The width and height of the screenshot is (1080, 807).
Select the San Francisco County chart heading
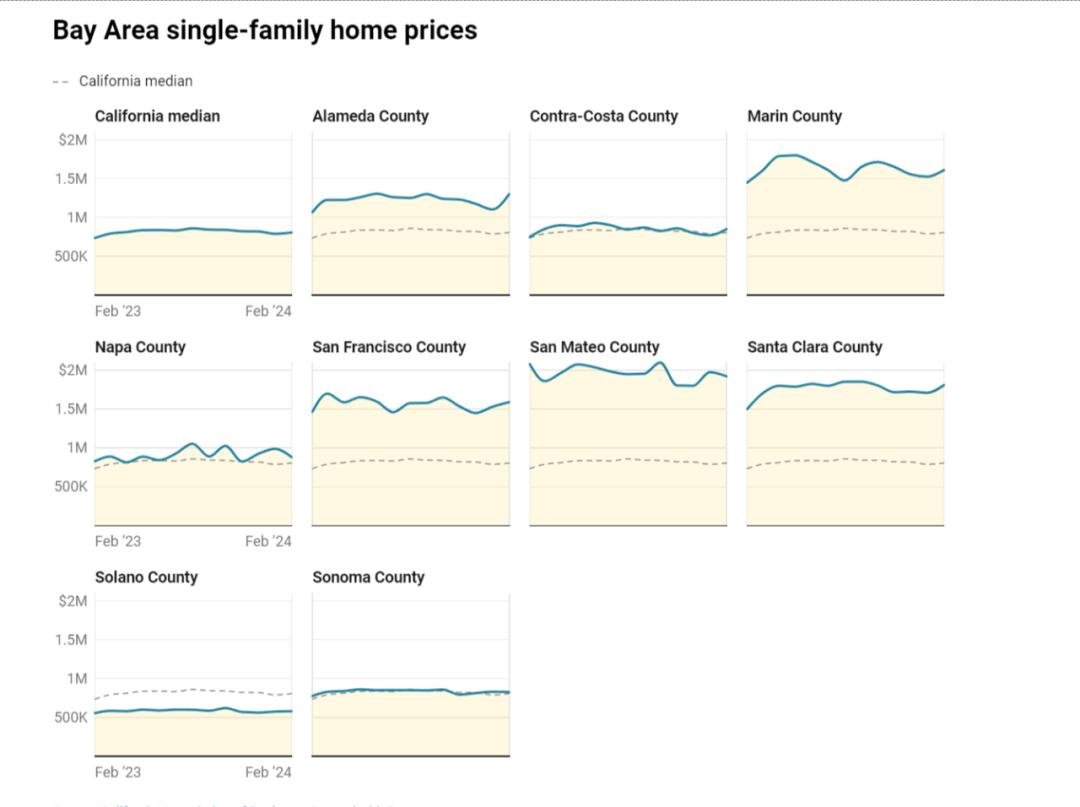click(x=389, y=347)
